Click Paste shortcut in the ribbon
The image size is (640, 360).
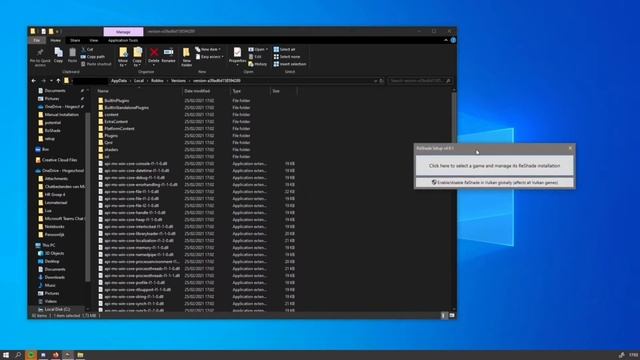tap(96, 64)
